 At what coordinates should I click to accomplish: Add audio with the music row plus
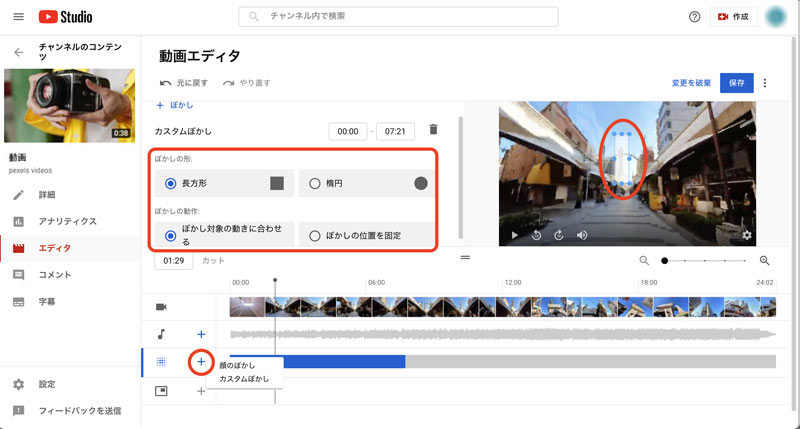click(x=201, y=334)
